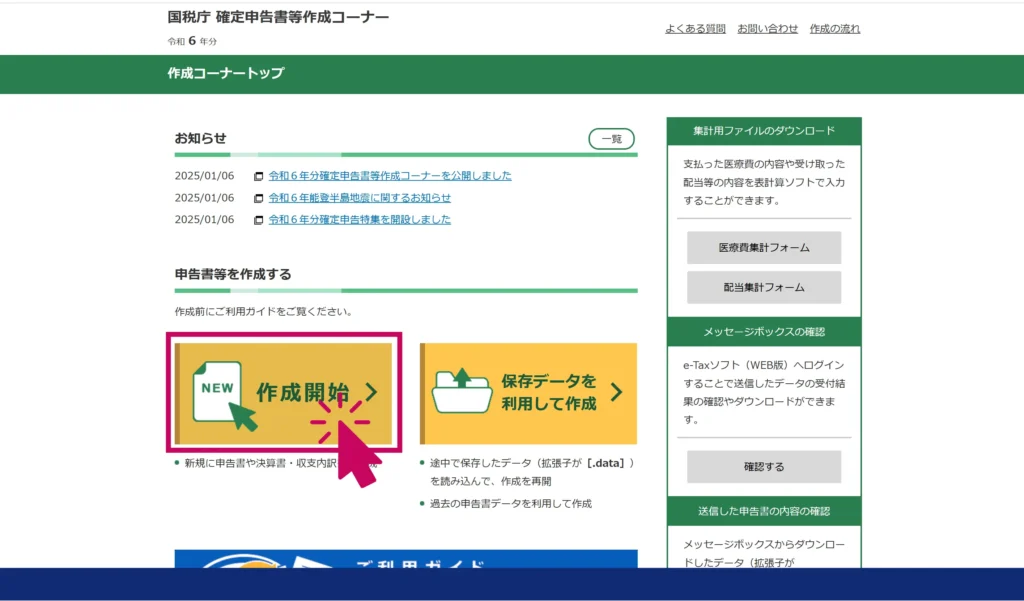Open 令和6年分確定申告書等作成コーナー announcement
Screen dimensions: 1024x601
click(x=390, y=175)
